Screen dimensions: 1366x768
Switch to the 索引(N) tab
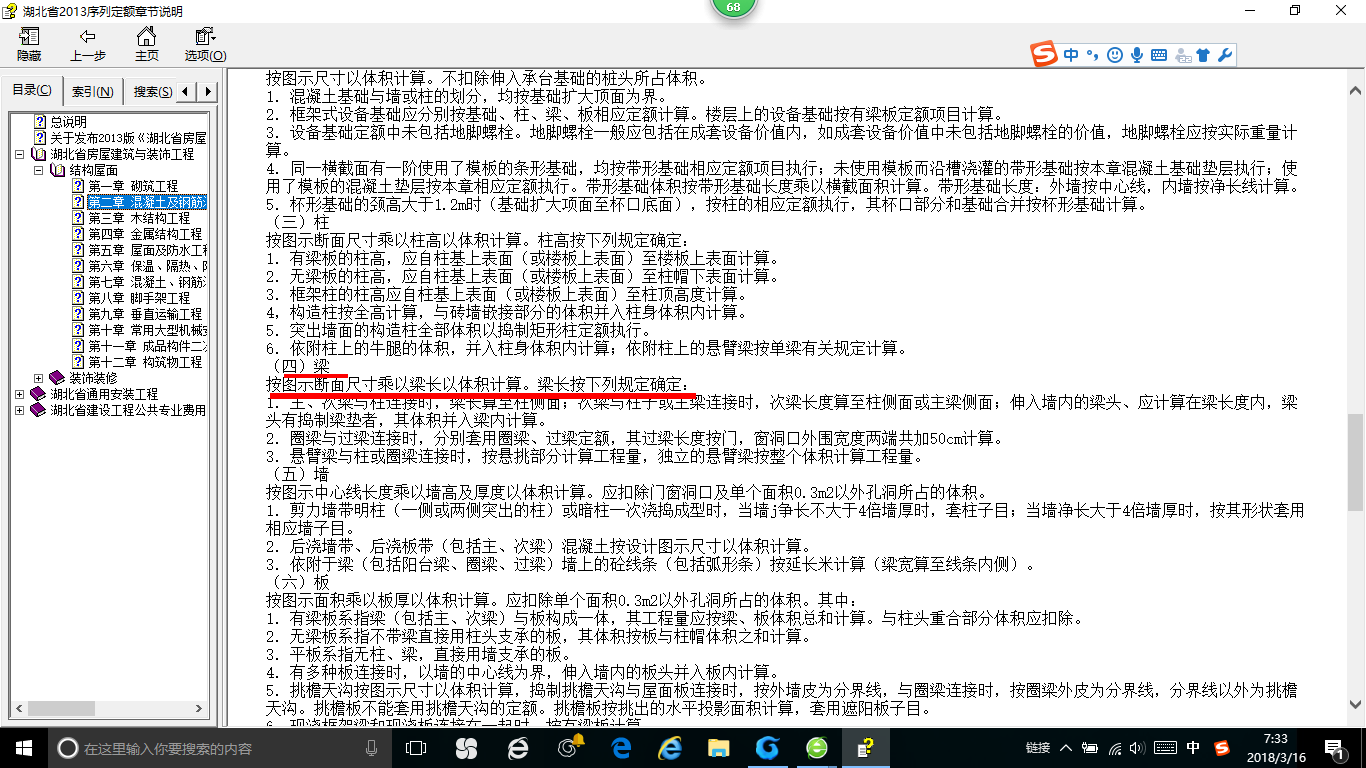92,91
